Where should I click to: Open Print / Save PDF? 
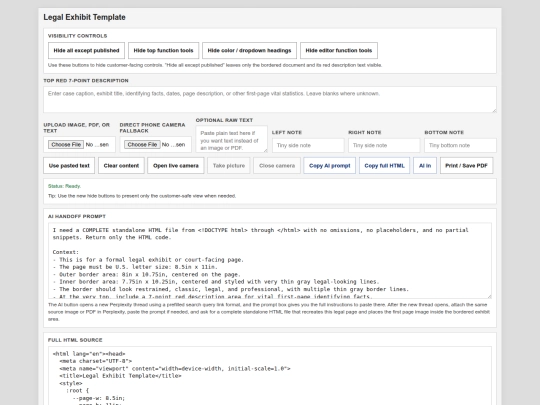(466, 166)
